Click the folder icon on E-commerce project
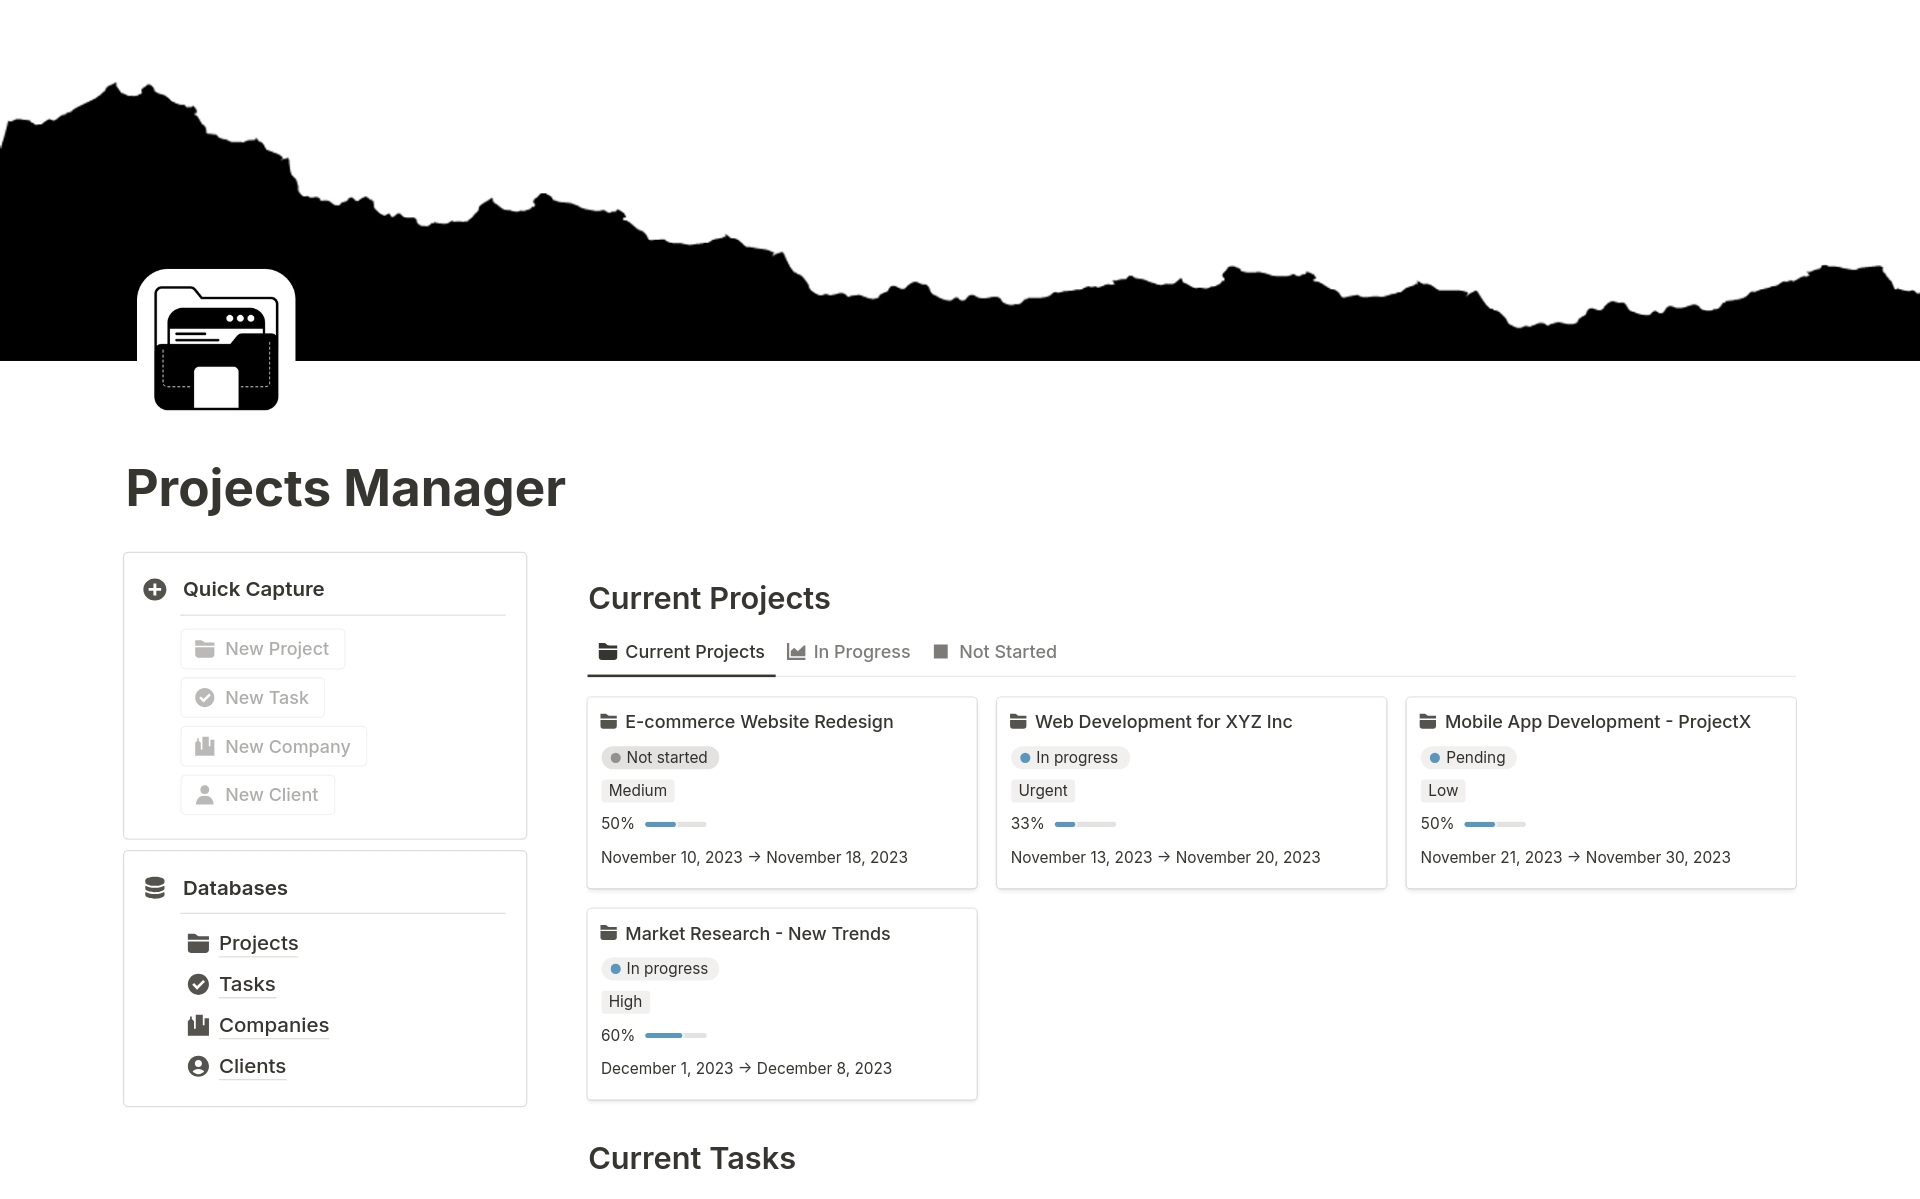Image resolution: width=1920 pixels, height=1199 pixels. (x=608, y=721)
